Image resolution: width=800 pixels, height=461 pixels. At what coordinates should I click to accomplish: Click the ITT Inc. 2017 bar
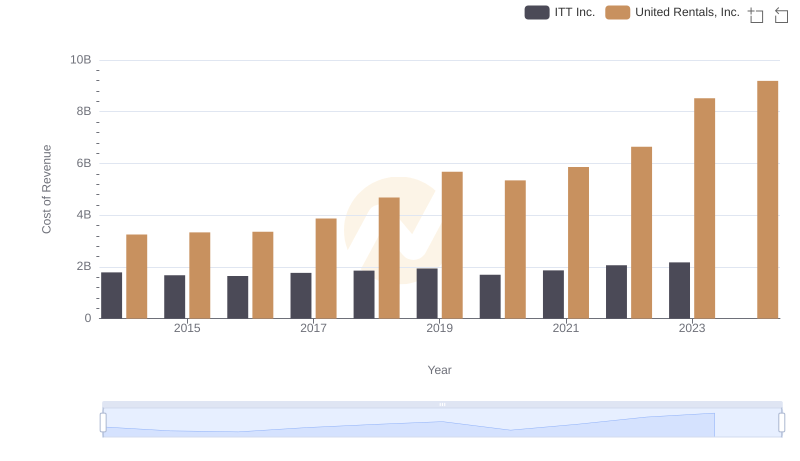point(301,296)
